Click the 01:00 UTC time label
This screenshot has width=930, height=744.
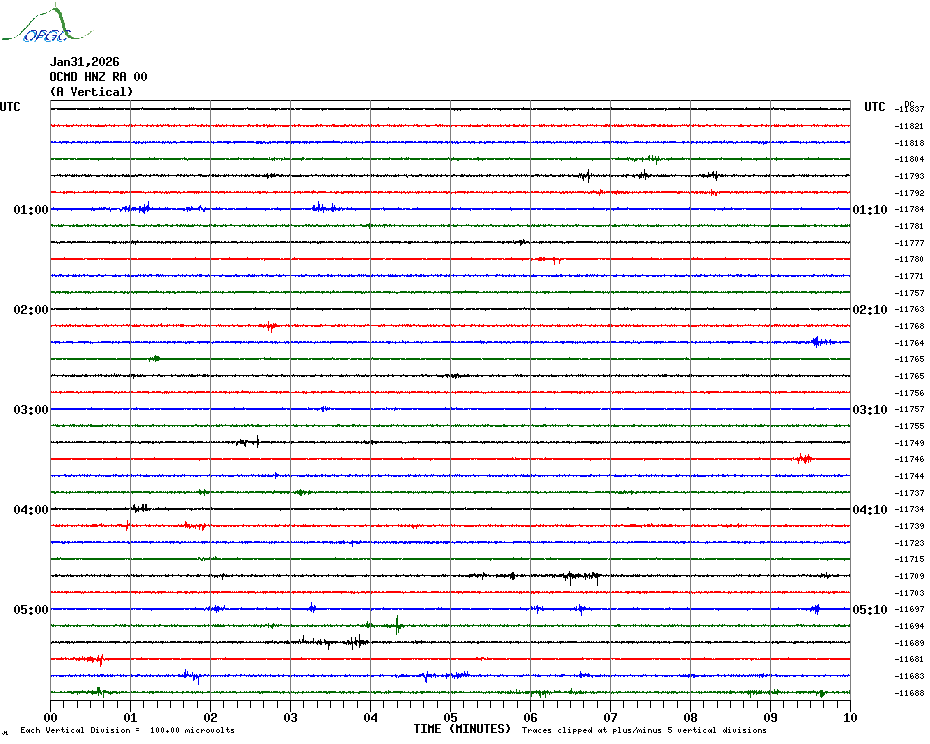click(x=30, y=210)
